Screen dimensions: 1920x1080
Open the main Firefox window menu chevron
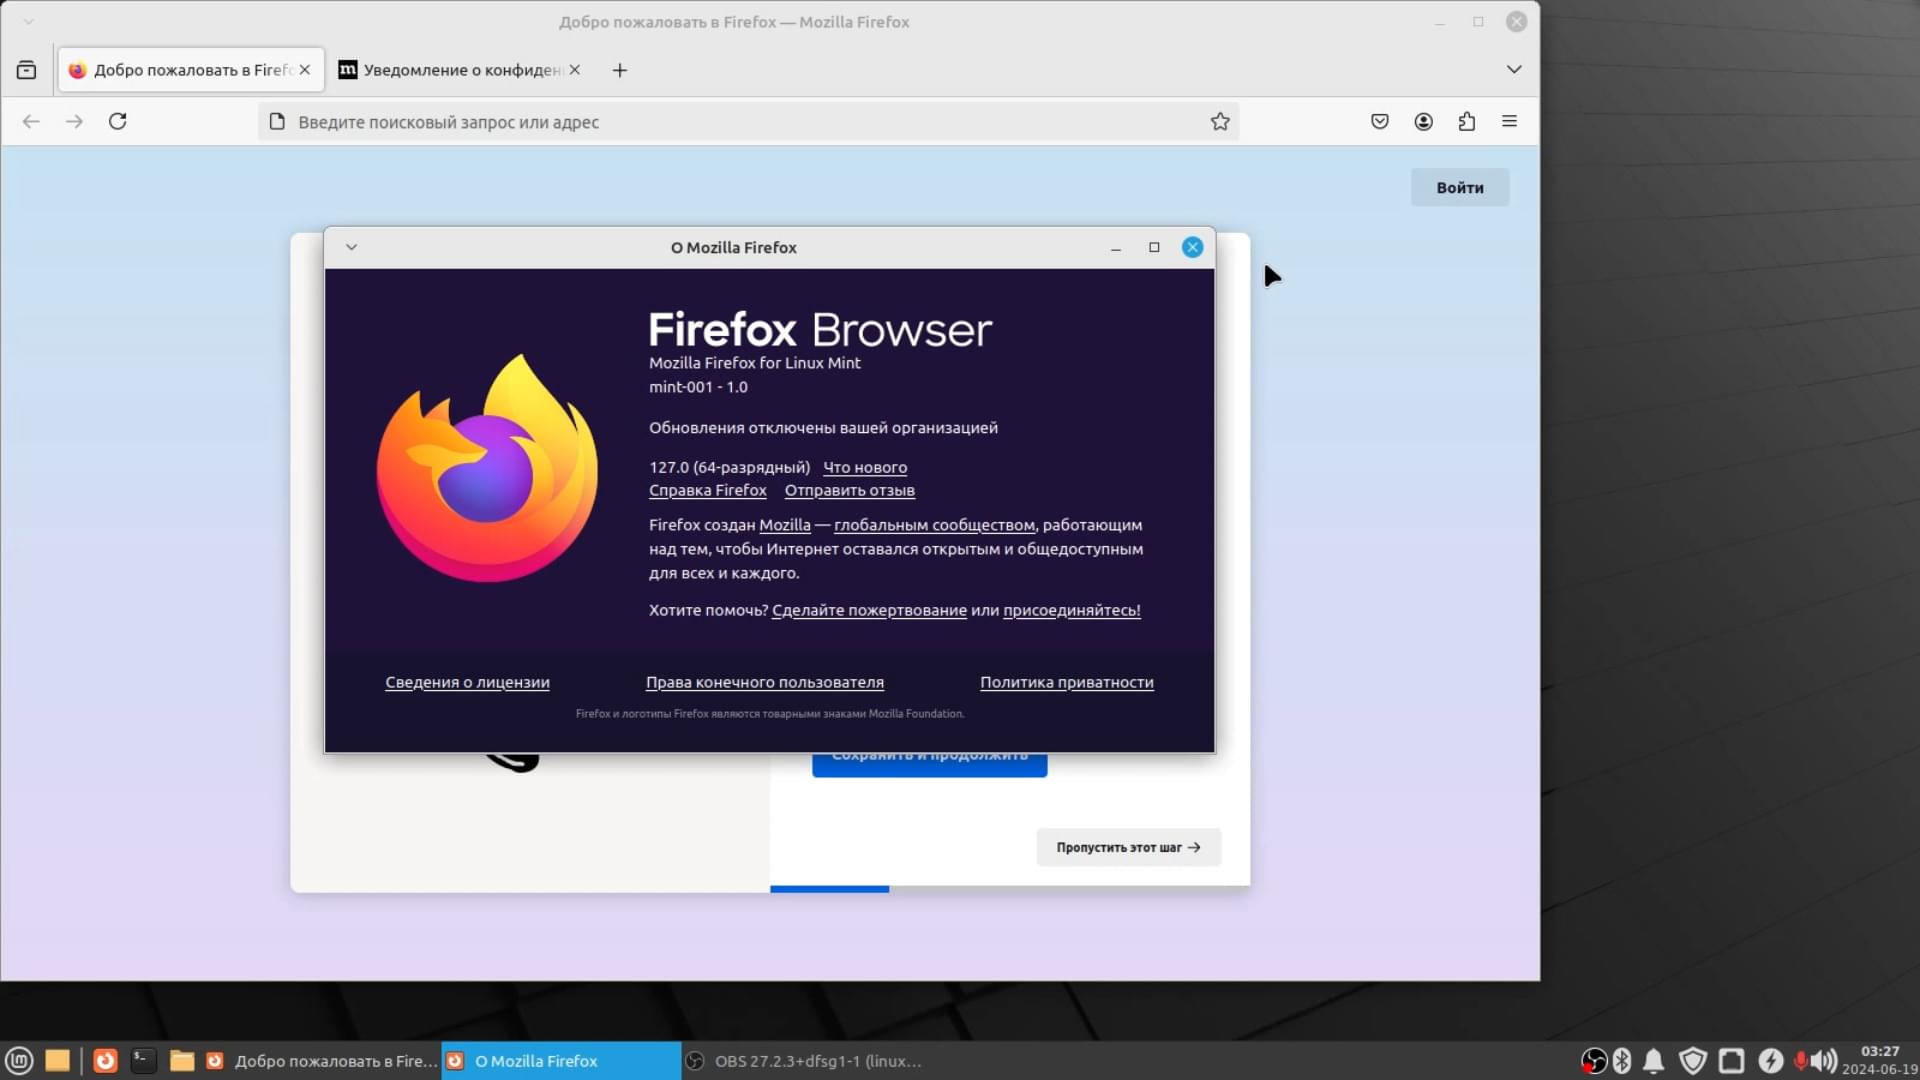pos(29,21)
